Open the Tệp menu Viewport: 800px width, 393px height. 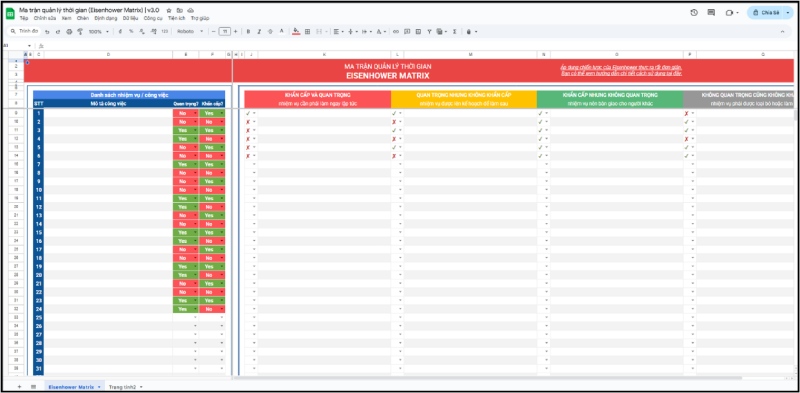pos(24,18)
